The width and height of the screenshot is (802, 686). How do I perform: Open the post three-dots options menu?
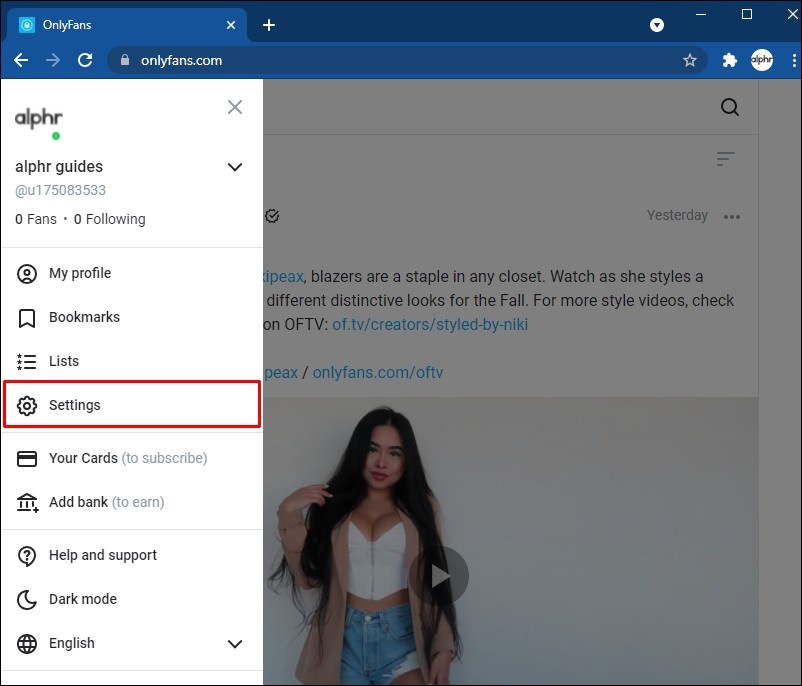tap(732, 217)
